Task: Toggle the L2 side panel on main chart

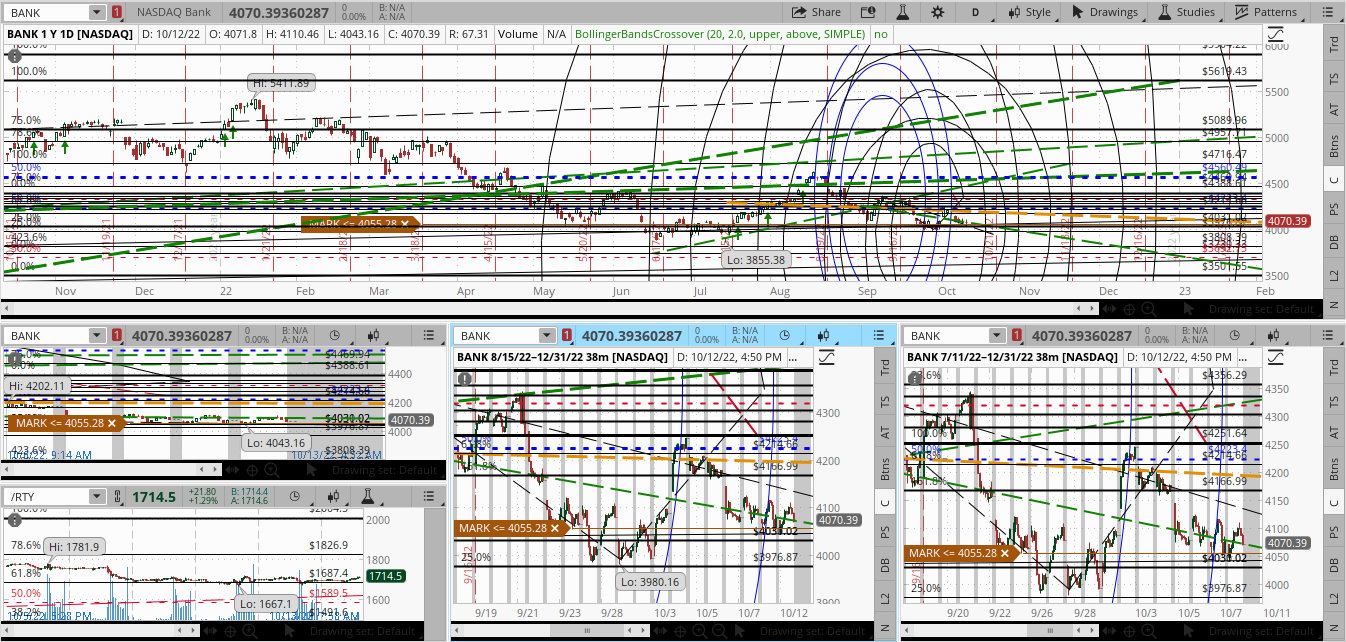Action: [x=1333, y=275]
